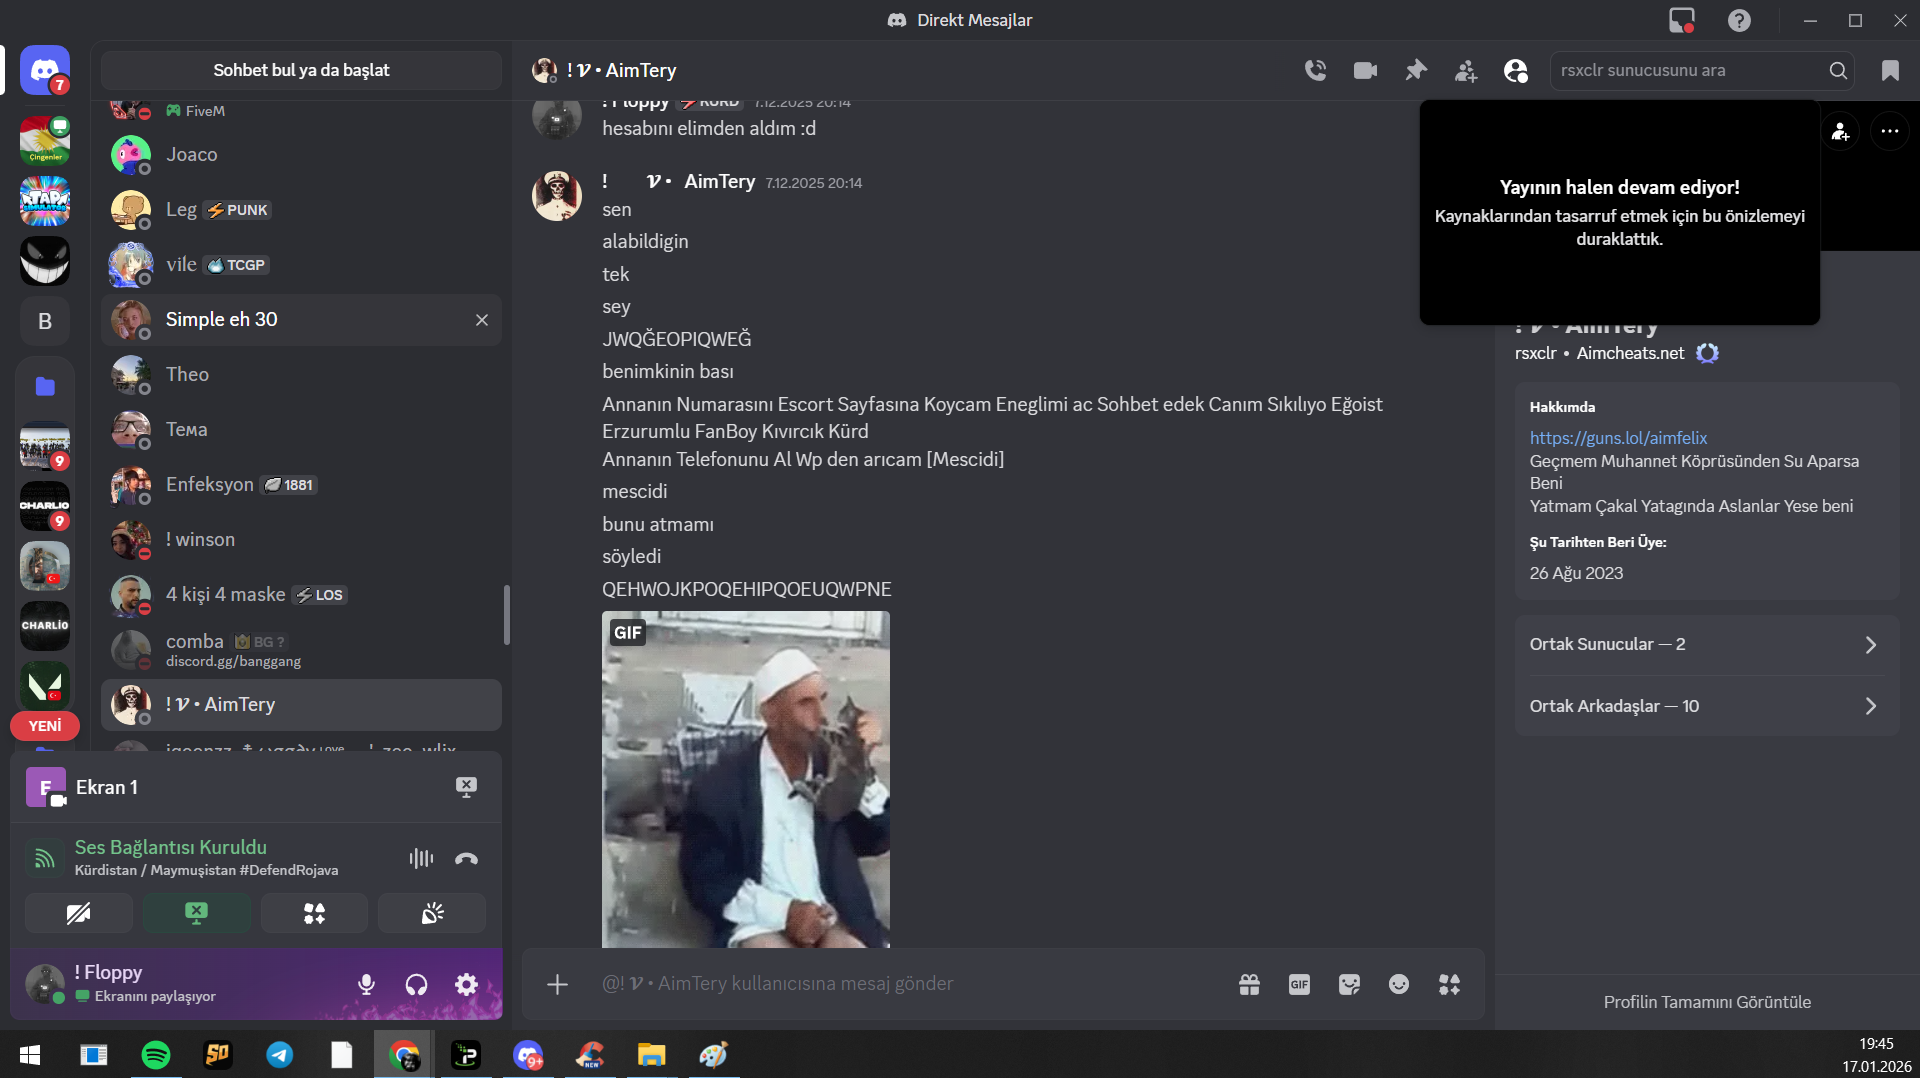Open the more options menu on profile

[1889, 131]
